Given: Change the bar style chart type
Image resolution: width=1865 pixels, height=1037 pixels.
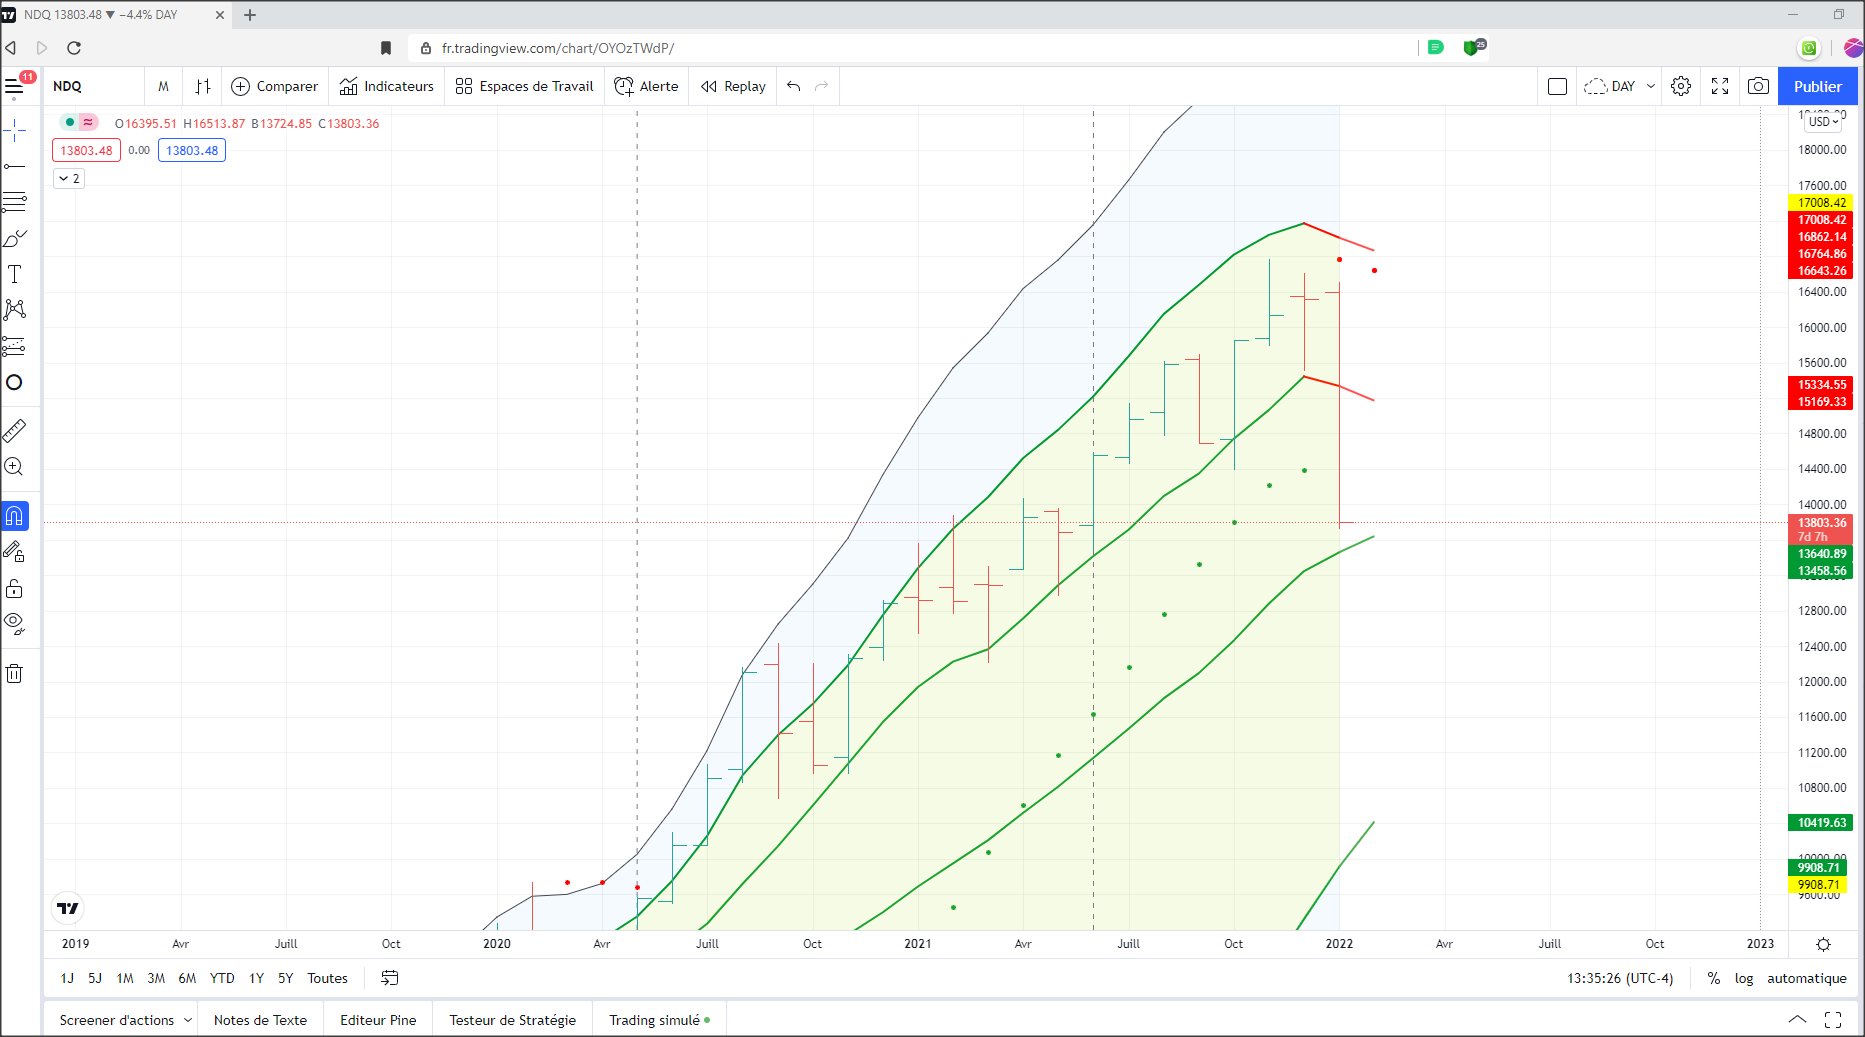Looking at the screenshot, I should click(203, 86).
